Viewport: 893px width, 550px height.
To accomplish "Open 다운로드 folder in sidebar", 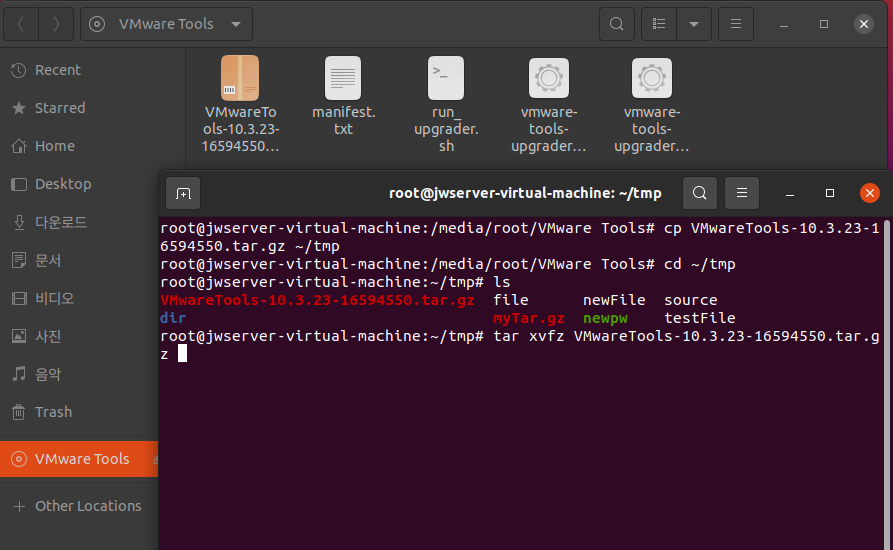I will pos(79,222).
